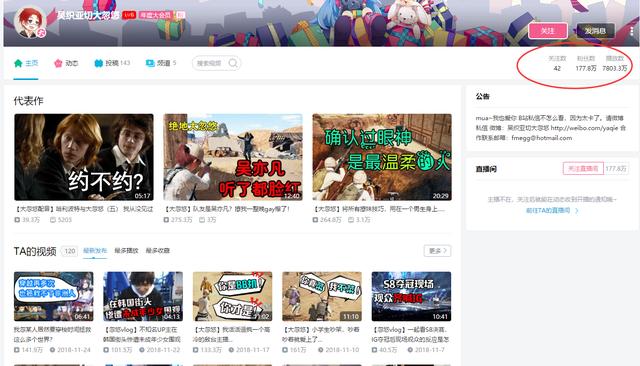
Task: Open the 你是BB机 video thumbnail
Action: [x=232, y=297]
